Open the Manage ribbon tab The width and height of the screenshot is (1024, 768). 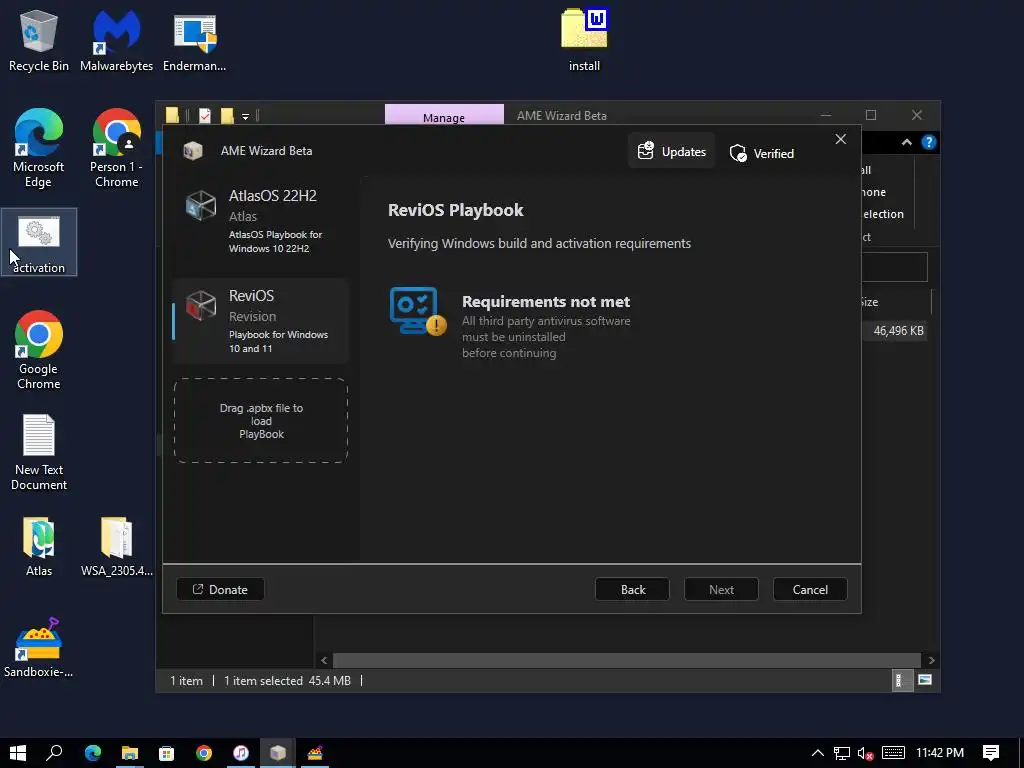[x=444, y=116]
